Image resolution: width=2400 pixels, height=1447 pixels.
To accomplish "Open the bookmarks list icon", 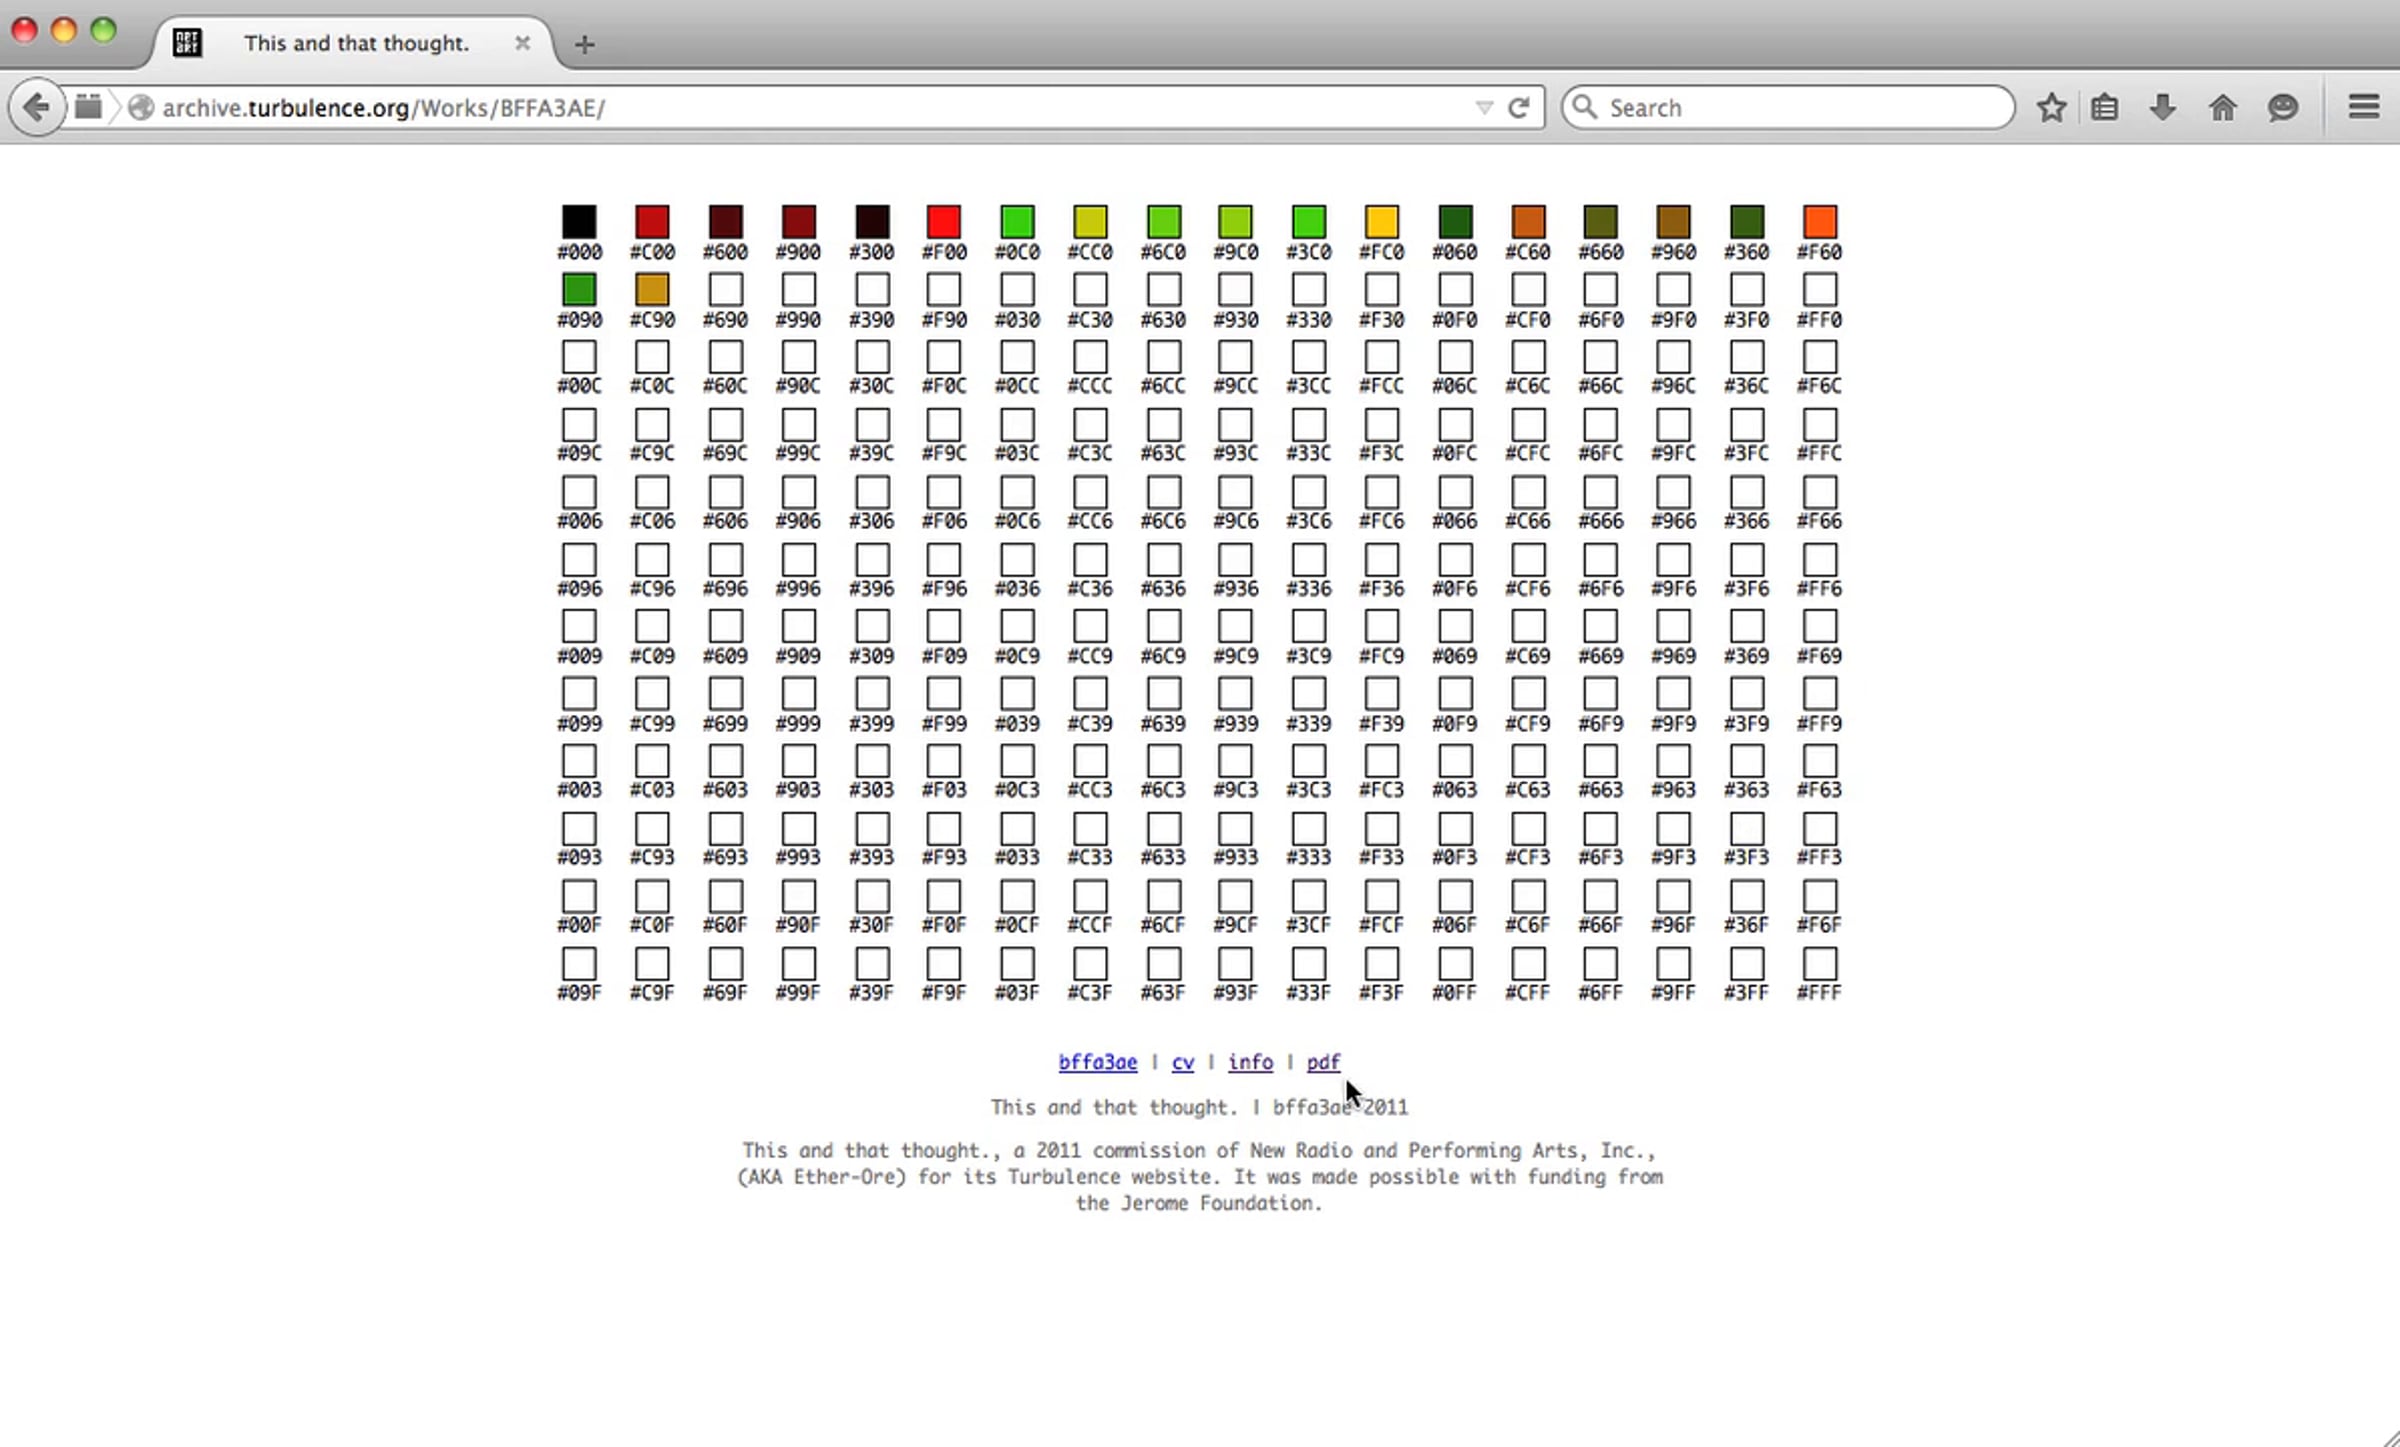I will (x=2105, y=107).
